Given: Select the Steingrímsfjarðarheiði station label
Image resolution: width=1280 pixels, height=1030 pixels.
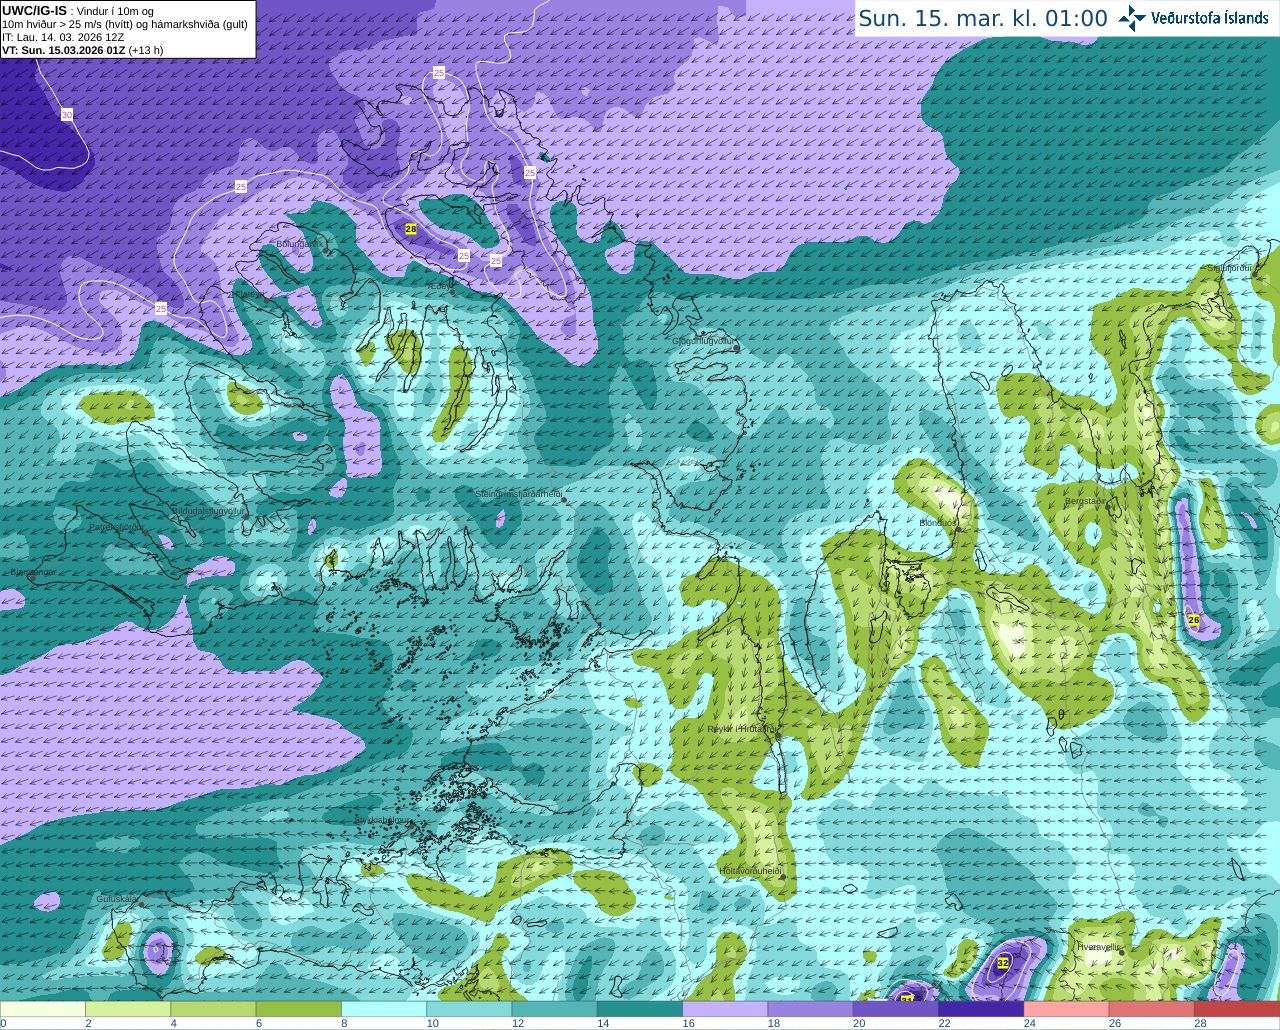Looking at the screenshot, I should [517, 494].
